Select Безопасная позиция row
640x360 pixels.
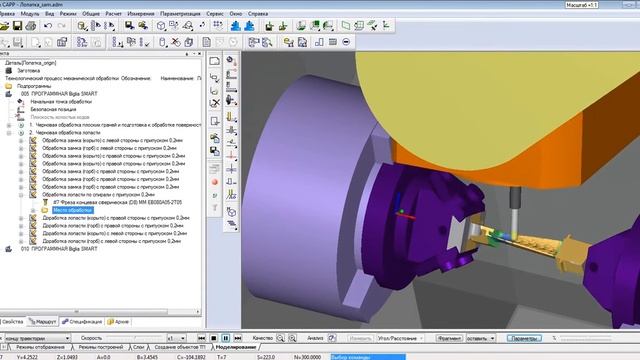pyautogui.click(x=53, y=109)
